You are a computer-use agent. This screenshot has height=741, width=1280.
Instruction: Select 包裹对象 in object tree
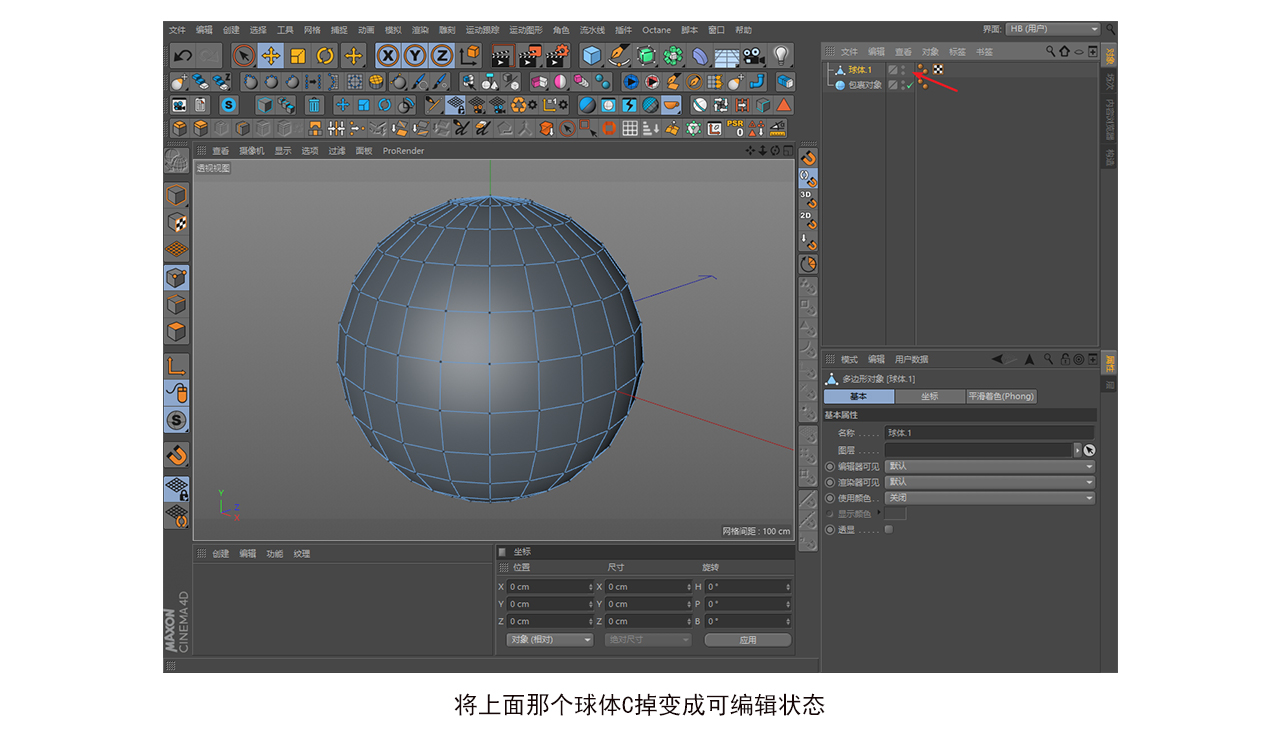click(866, 85)
